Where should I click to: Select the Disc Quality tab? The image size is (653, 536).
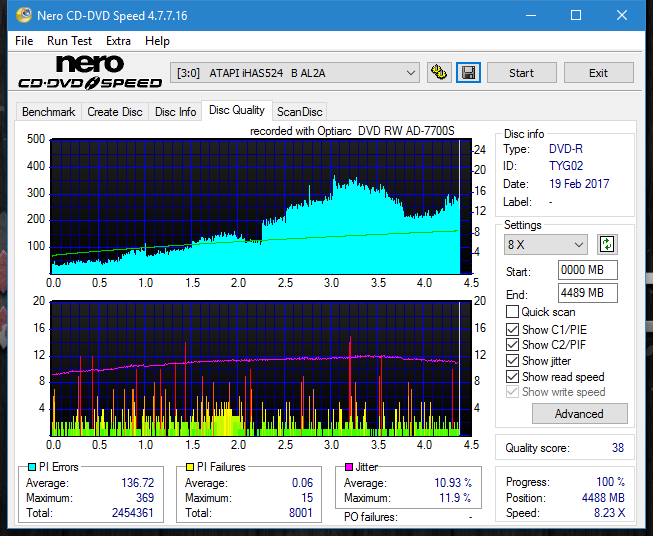237,110
